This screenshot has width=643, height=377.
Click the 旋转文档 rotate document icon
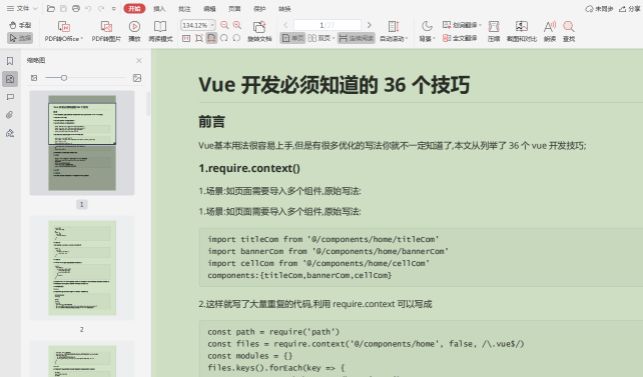pyautogui.click(x=259, y=27)
